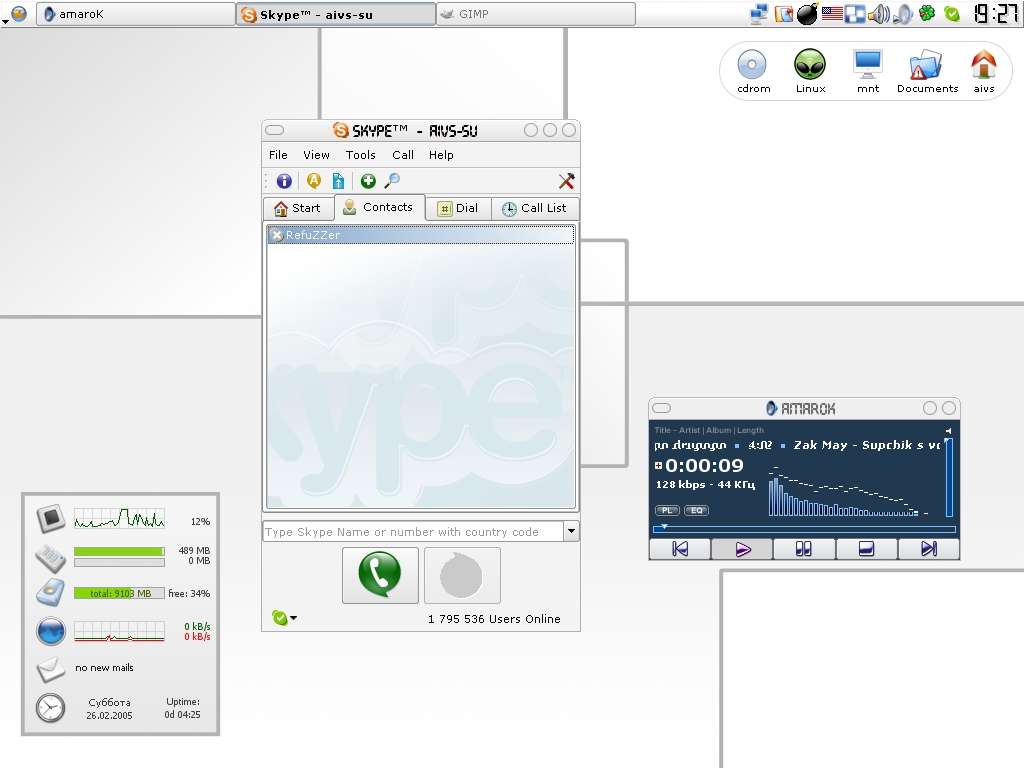Screen dimensions: 1024x768
Task: Open the mnt monitor desktop icon
Action: click(x=868, y=71)
